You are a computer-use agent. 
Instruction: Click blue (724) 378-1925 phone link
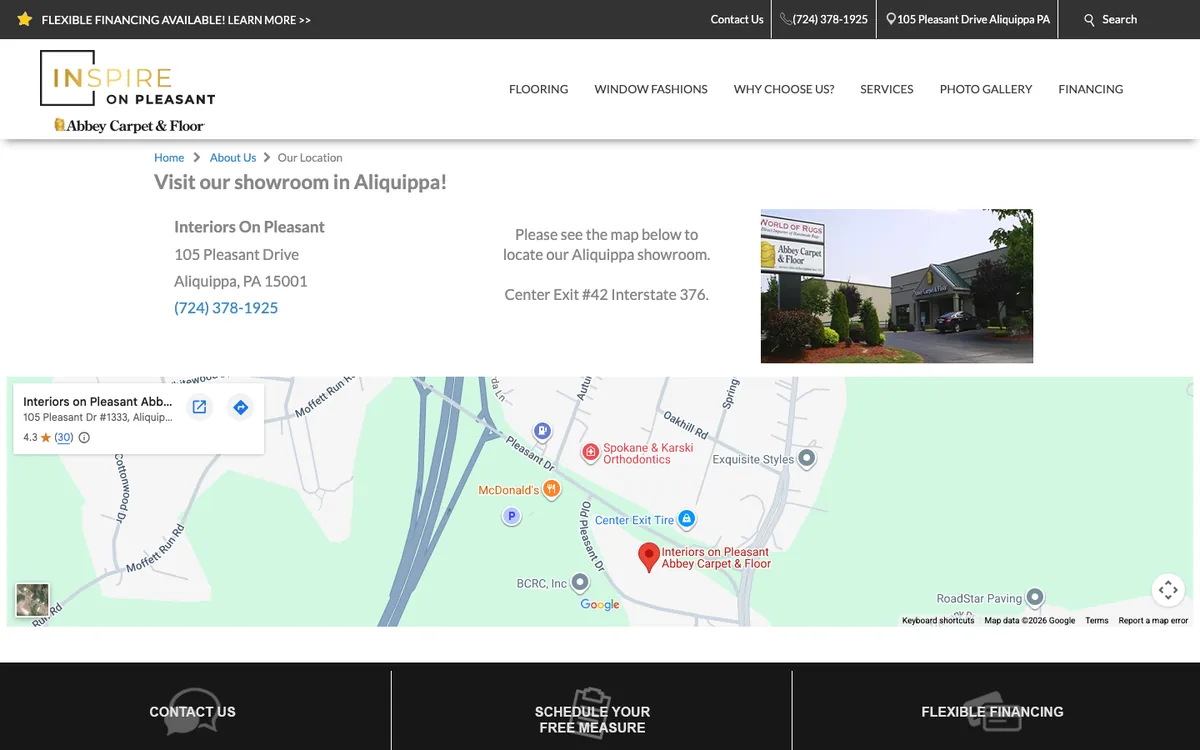[x=226, y=308]
